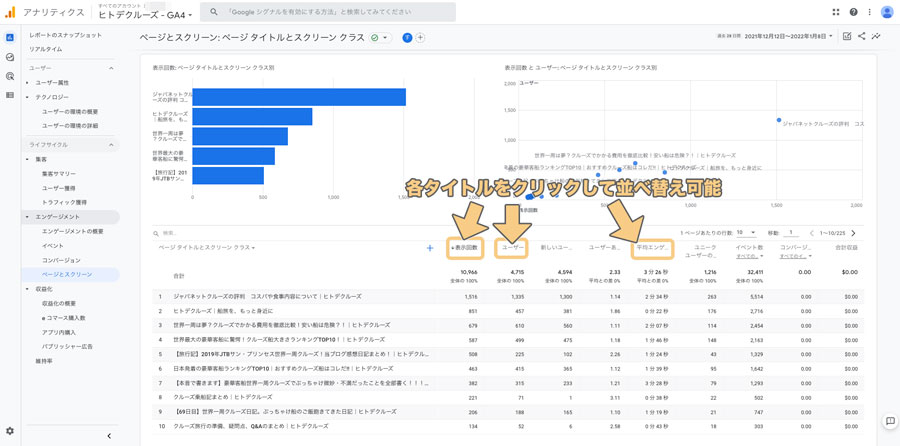The image size is (900, 446).
Task: Click the ジャパネットクルーズの評判 bar in chart
Action: [x=299, y=97]
